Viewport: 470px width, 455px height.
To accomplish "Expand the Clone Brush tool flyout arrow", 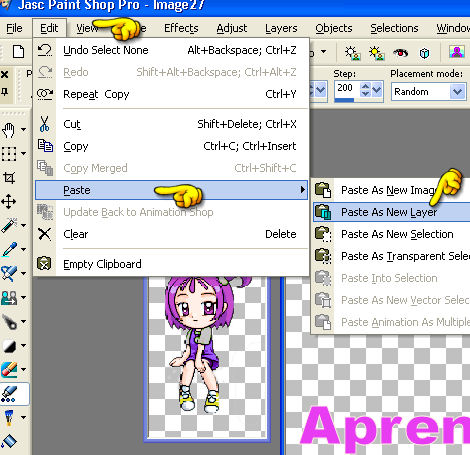I will click(23, 297).
